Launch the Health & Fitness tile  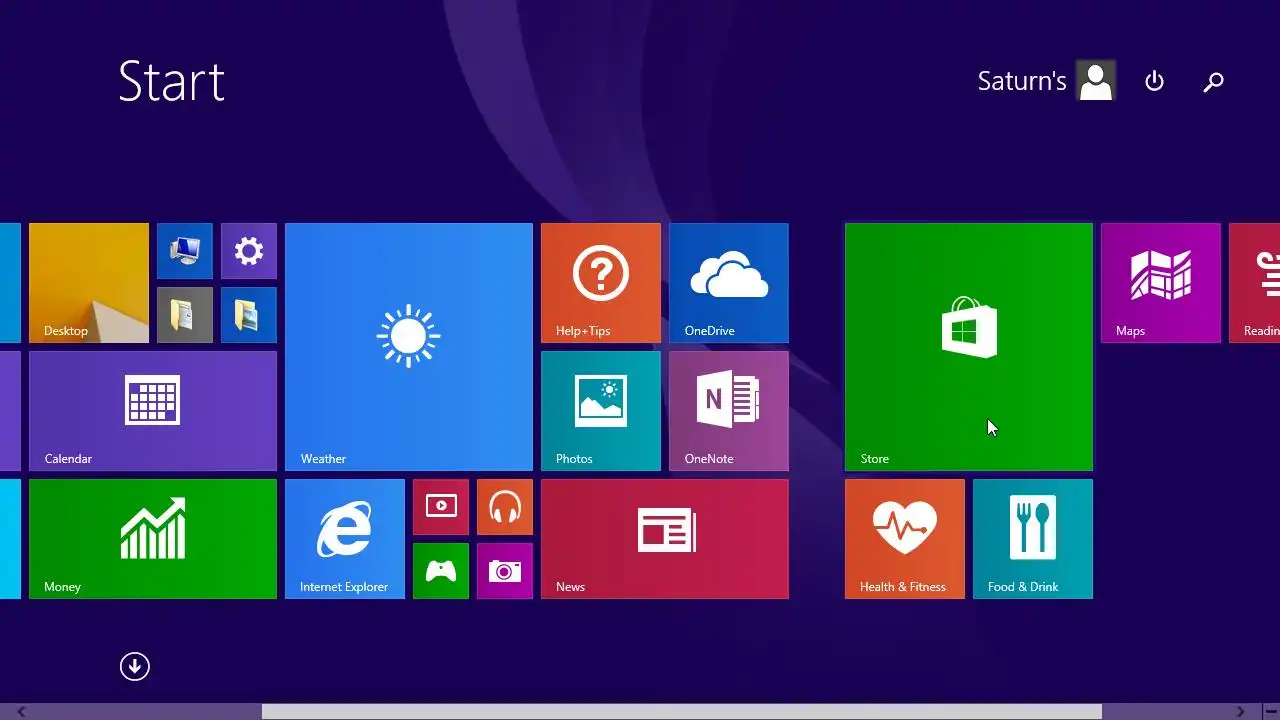click(x=905, y=539)
